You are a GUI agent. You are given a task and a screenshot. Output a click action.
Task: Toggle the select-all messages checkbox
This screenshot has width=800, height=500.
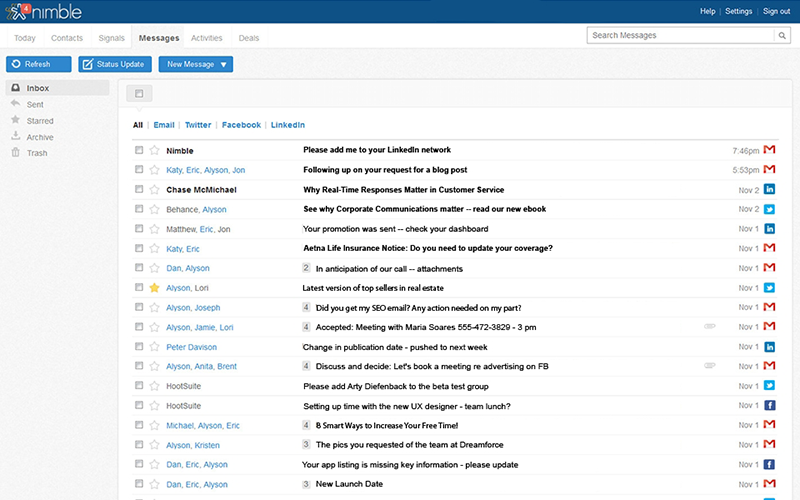click(139, 93)
